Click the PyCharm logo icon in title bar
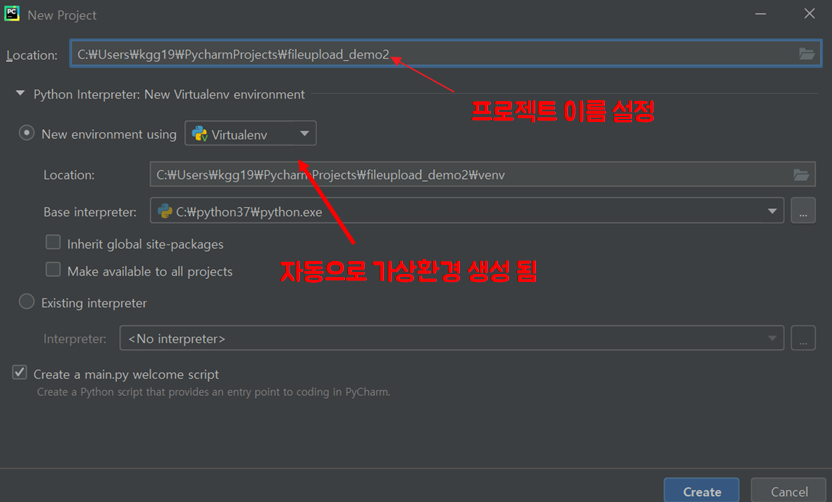 [12, 14]
